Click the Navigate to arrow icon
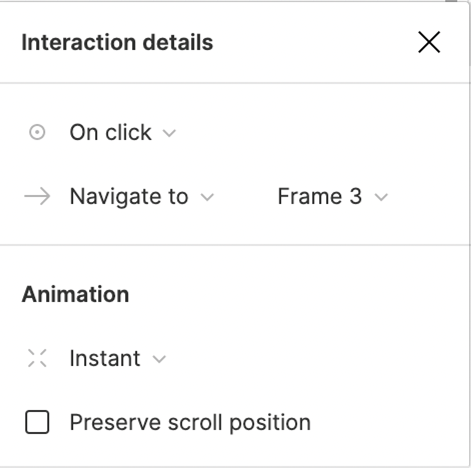The height and width of the screenshot is (468, 471). pyautogui.click(x=37, y=196)
